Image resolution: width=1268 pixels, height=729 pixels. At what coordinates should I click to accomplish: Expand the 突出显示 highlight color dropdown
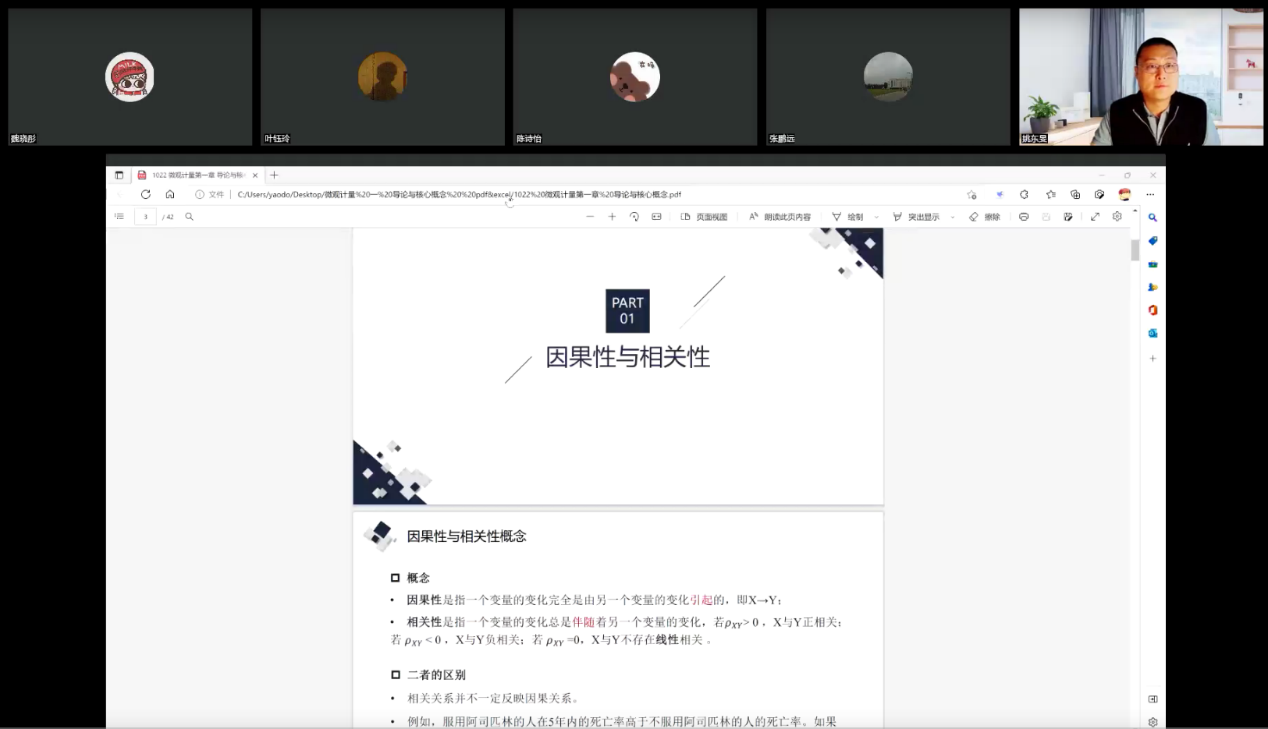952,216
